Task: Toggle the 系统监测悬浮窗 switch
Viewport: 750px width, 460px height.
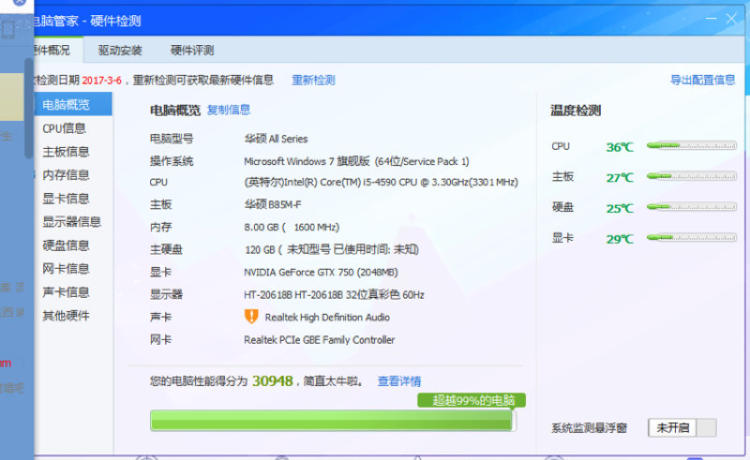Action: (682, 427)
